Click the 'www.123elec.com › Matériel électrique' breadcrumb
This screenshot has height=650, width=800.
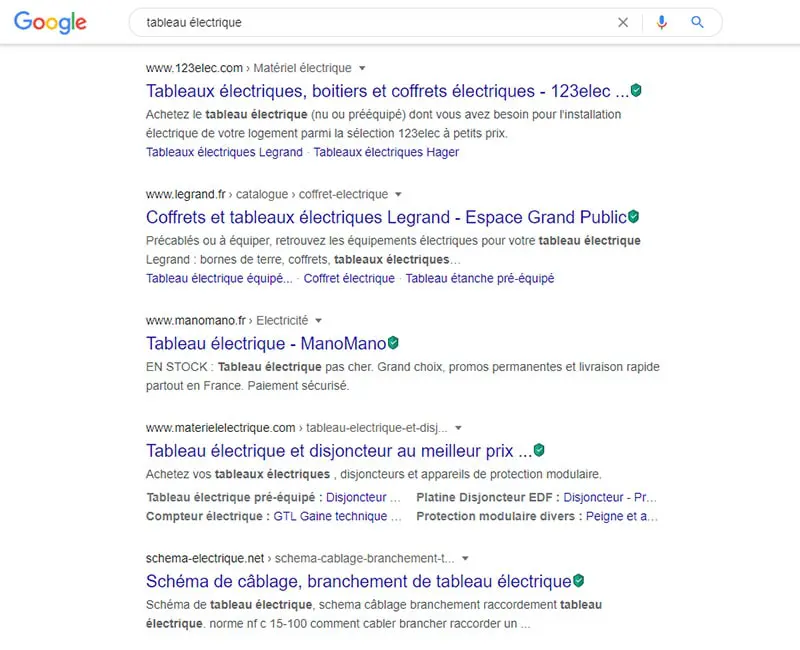coord(248,68)
